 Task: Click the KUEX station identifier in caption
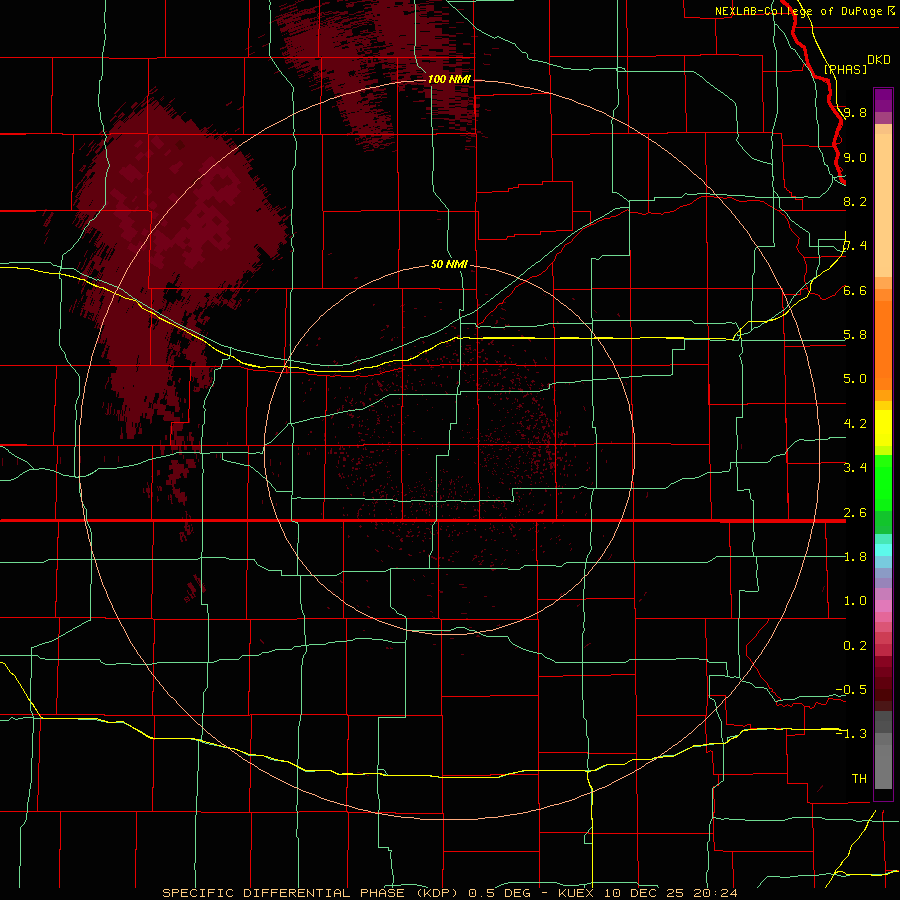(576, 893)
